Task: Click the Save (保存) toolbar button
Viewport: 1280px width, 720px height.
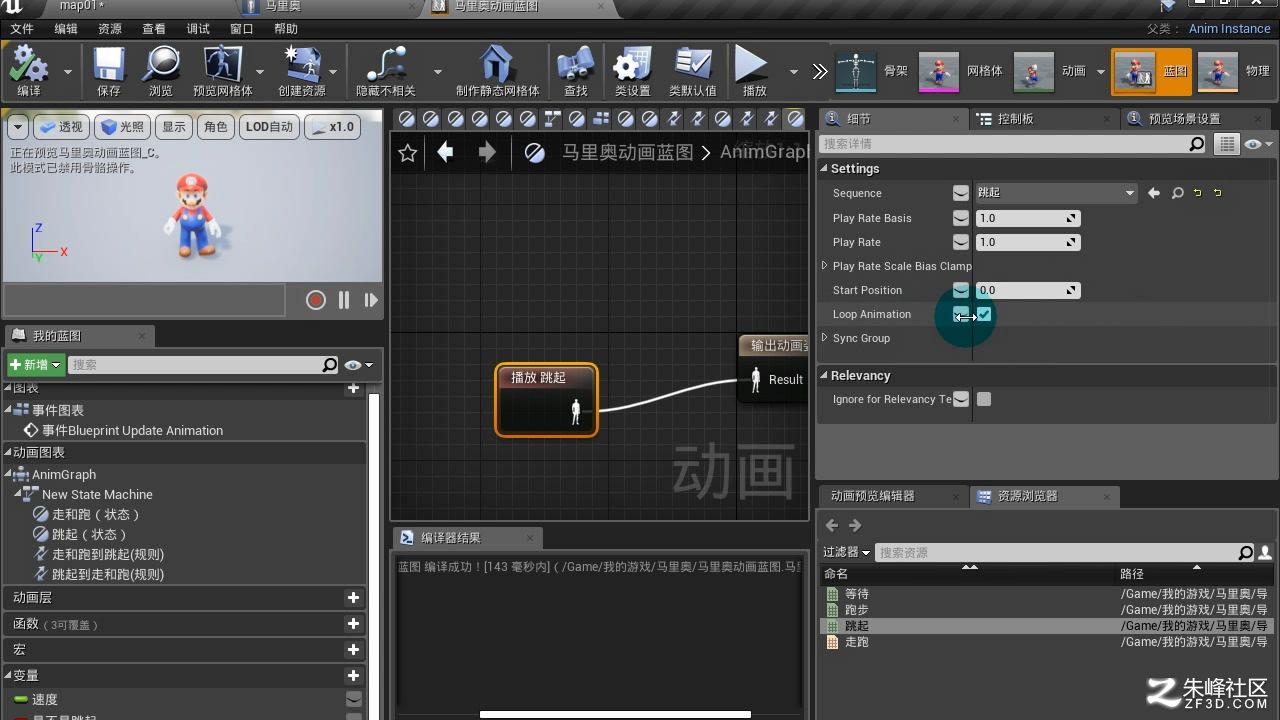Action: (109, 71)
